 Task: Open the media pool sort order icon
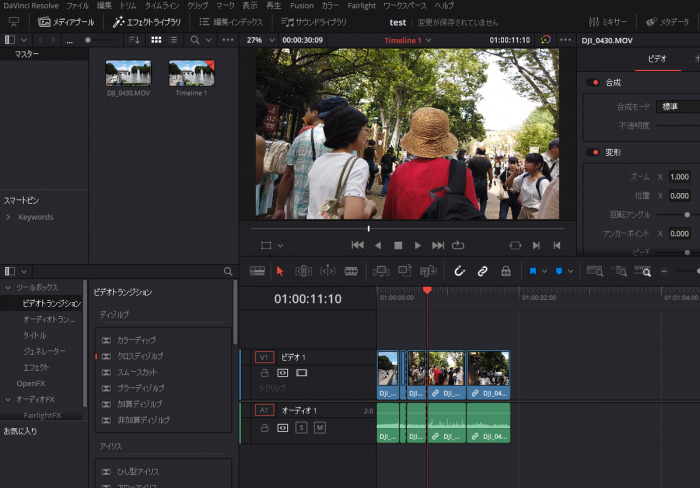pos(134,40)
